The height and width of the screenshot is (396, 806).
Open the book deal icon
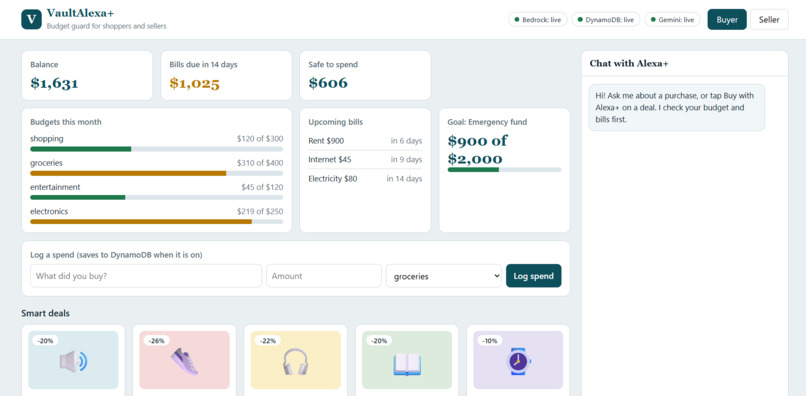407,364
